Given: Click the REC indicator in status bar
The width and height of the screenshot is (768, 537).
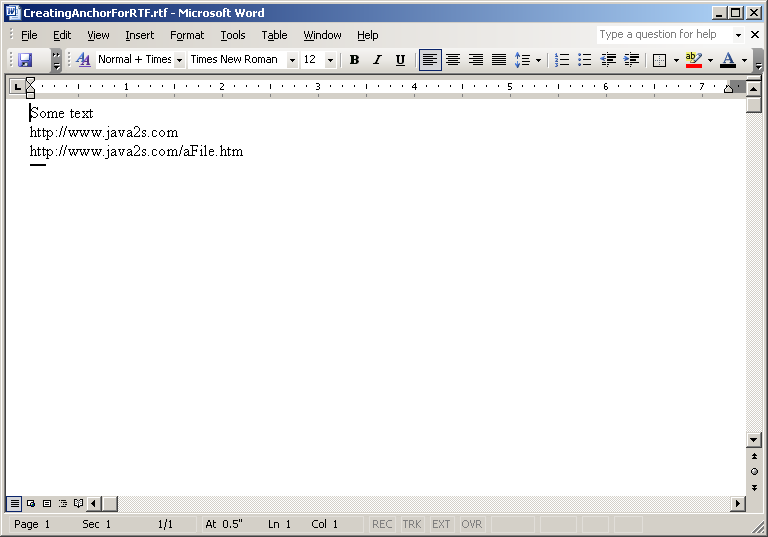Looking at the screenshot, I should (x=382, y=524).
